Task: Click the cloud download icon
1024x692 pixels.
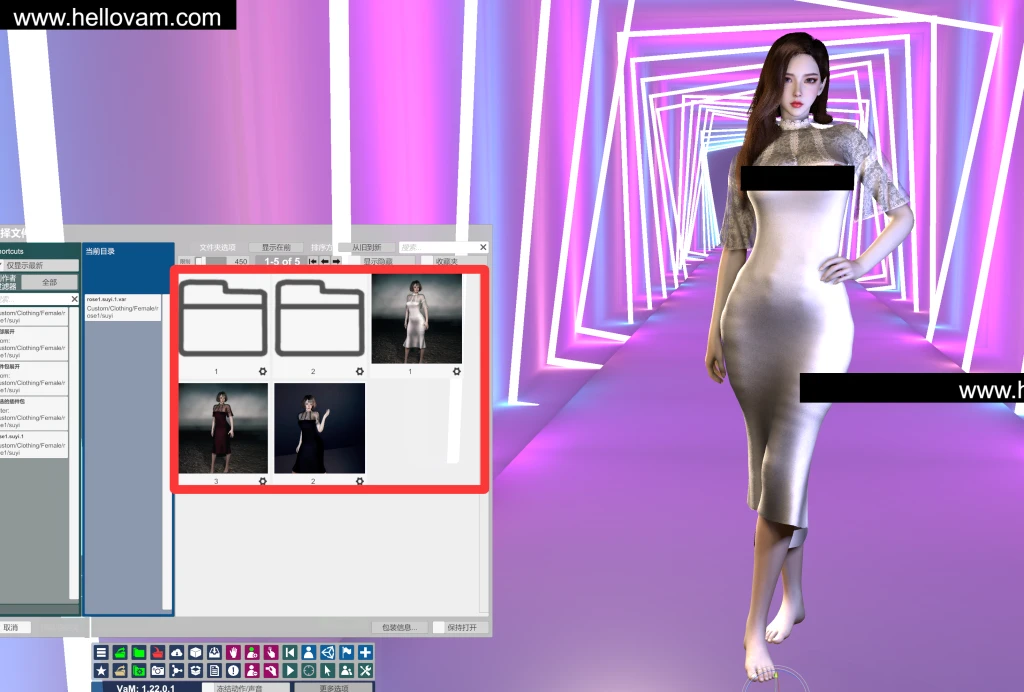Action: [x=177, y=653]
